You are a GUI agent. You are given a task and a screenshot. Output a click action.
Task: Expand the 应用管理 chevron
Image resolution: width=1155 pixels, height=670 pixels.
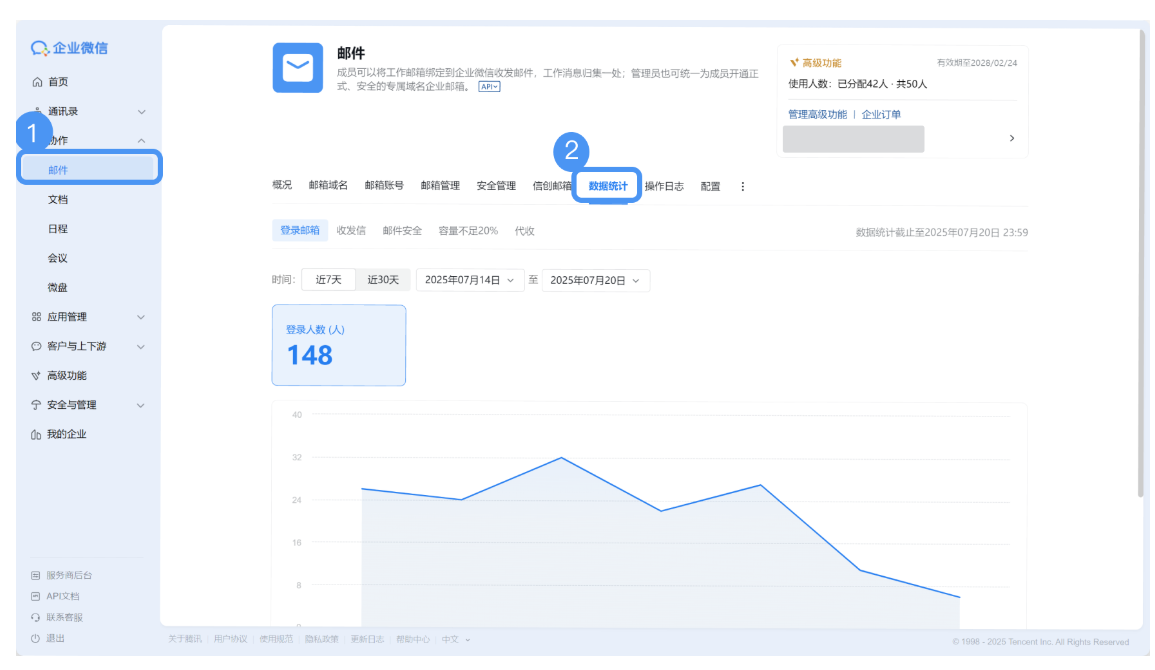[x=141, y=317]
